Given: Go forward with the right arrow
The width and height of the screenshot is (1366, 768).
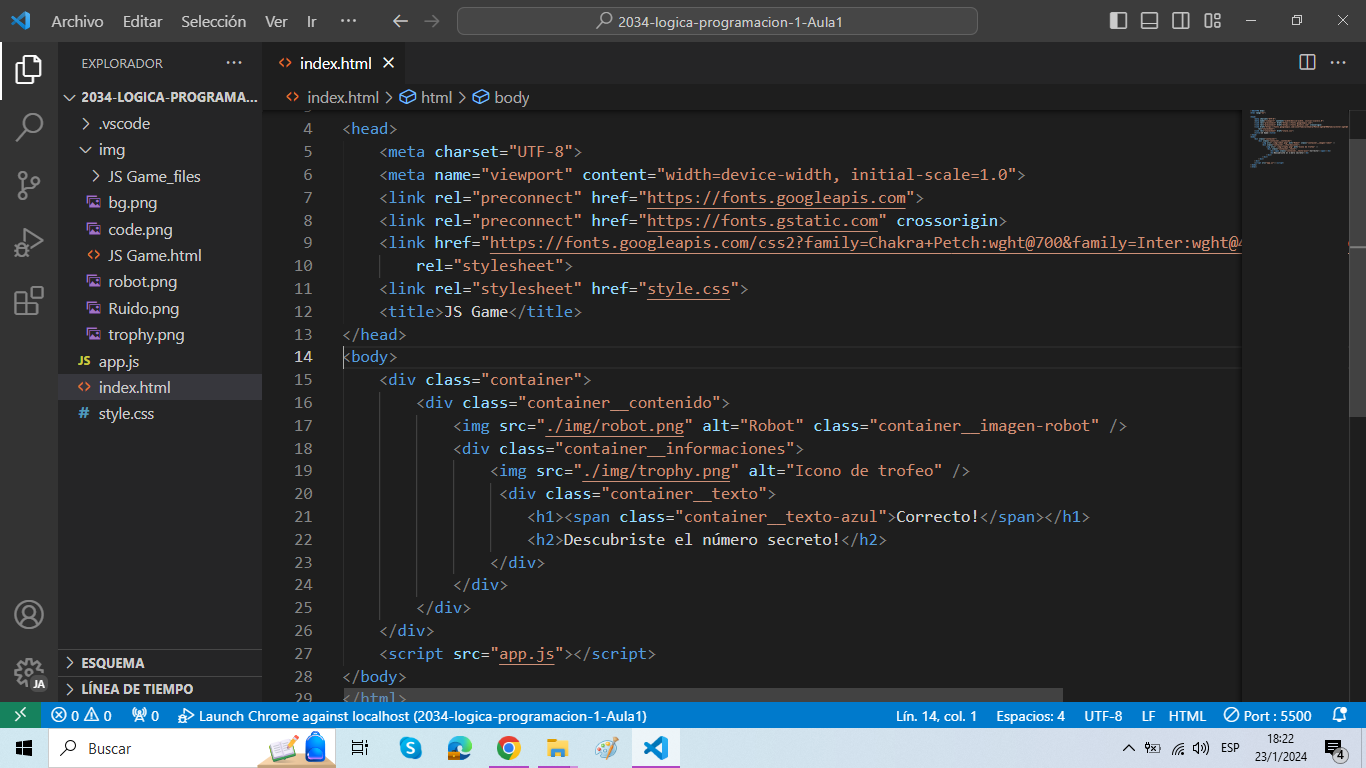Looking at the screenshot, I should click(431, 21).
